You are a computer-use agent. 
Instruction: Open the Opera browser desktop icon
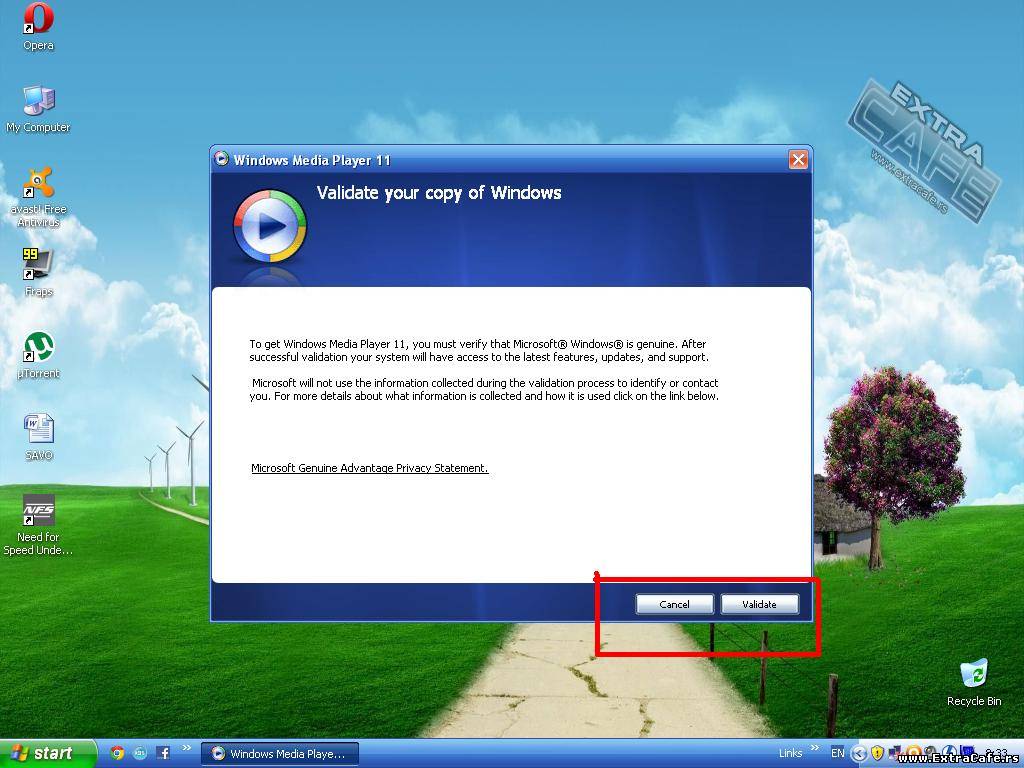[38, 26]
